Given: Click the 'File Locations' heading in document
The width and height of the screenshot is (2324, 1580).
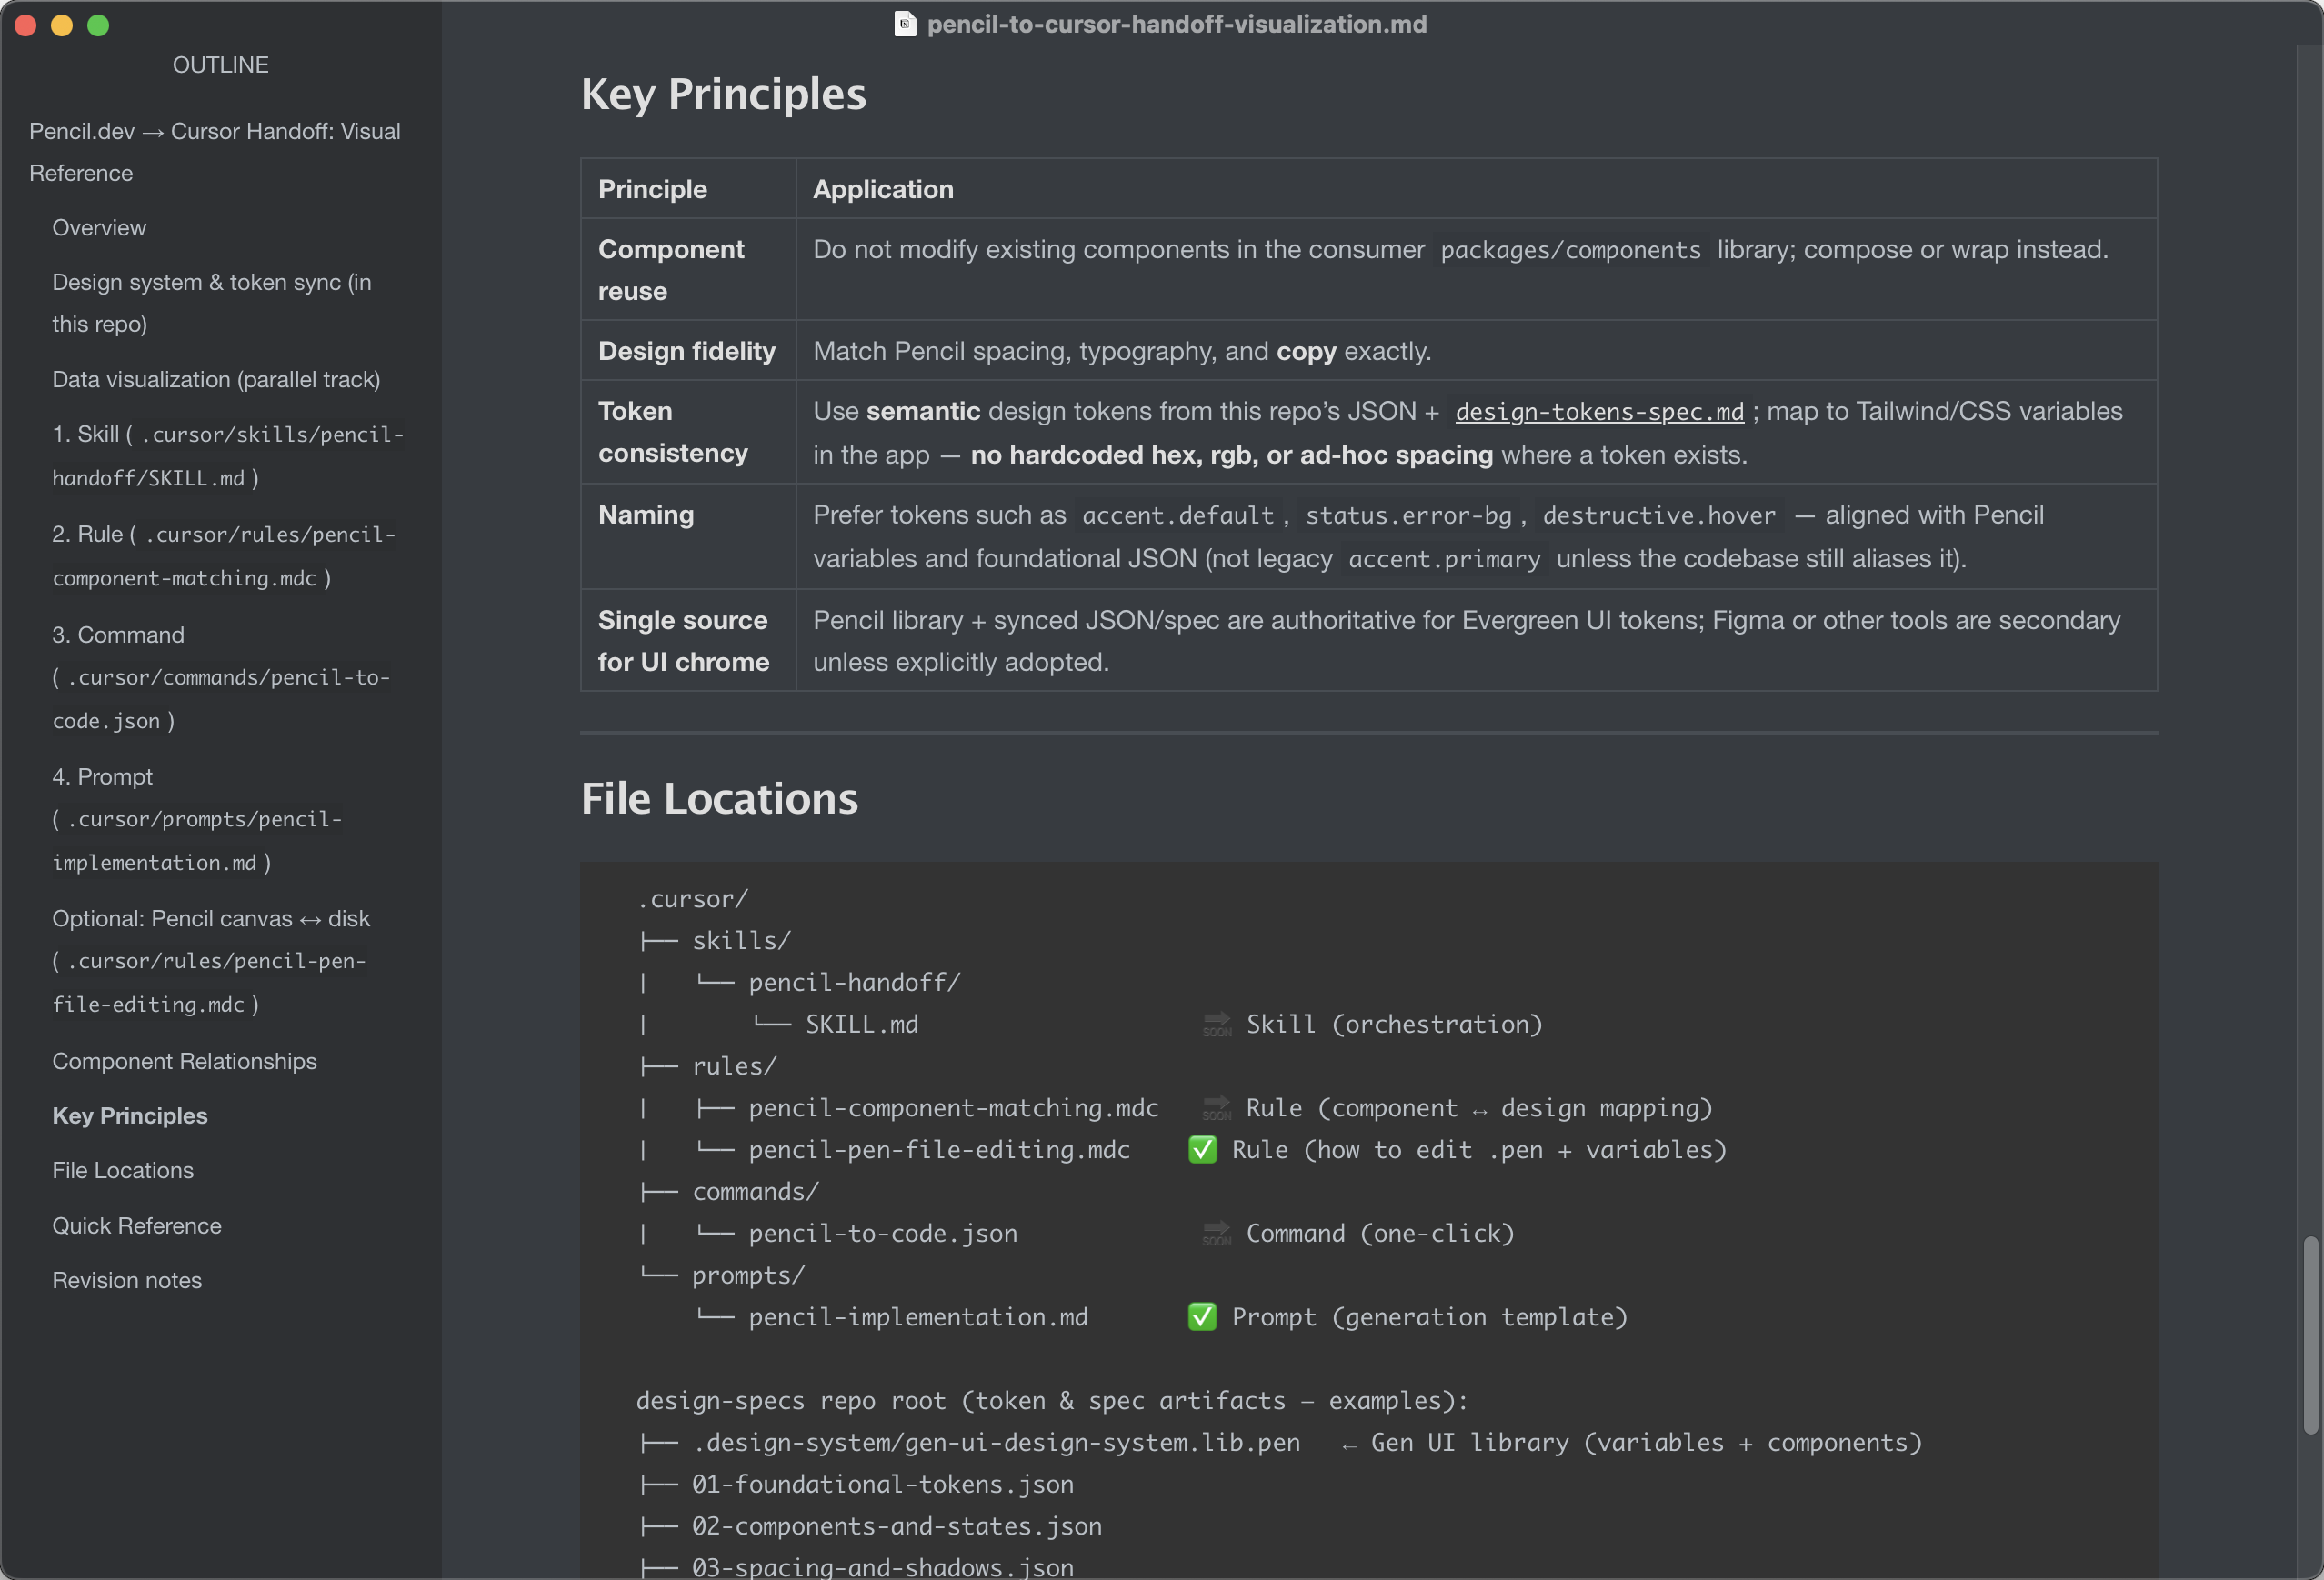Looking at the screenshot, I should click(719, 798).
